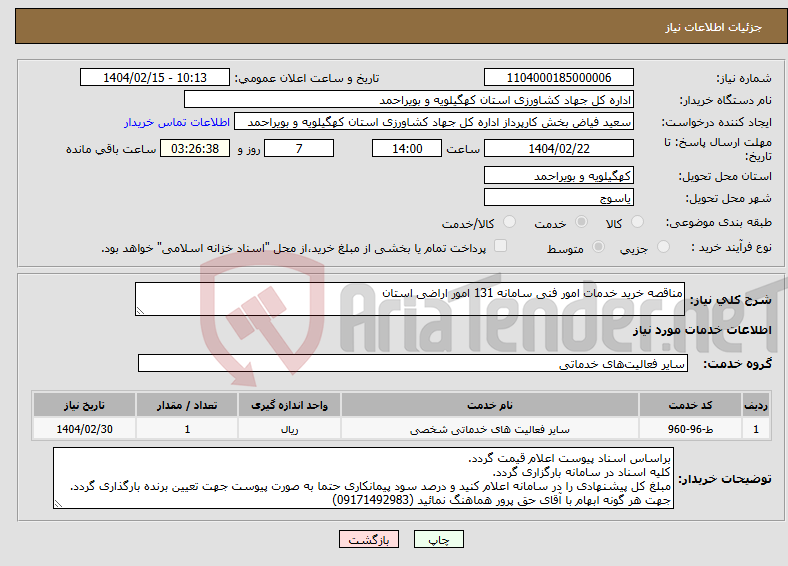Screen dimensions: 788x566
Task: Select the خدمت radio button
Action: coord(581,222)
